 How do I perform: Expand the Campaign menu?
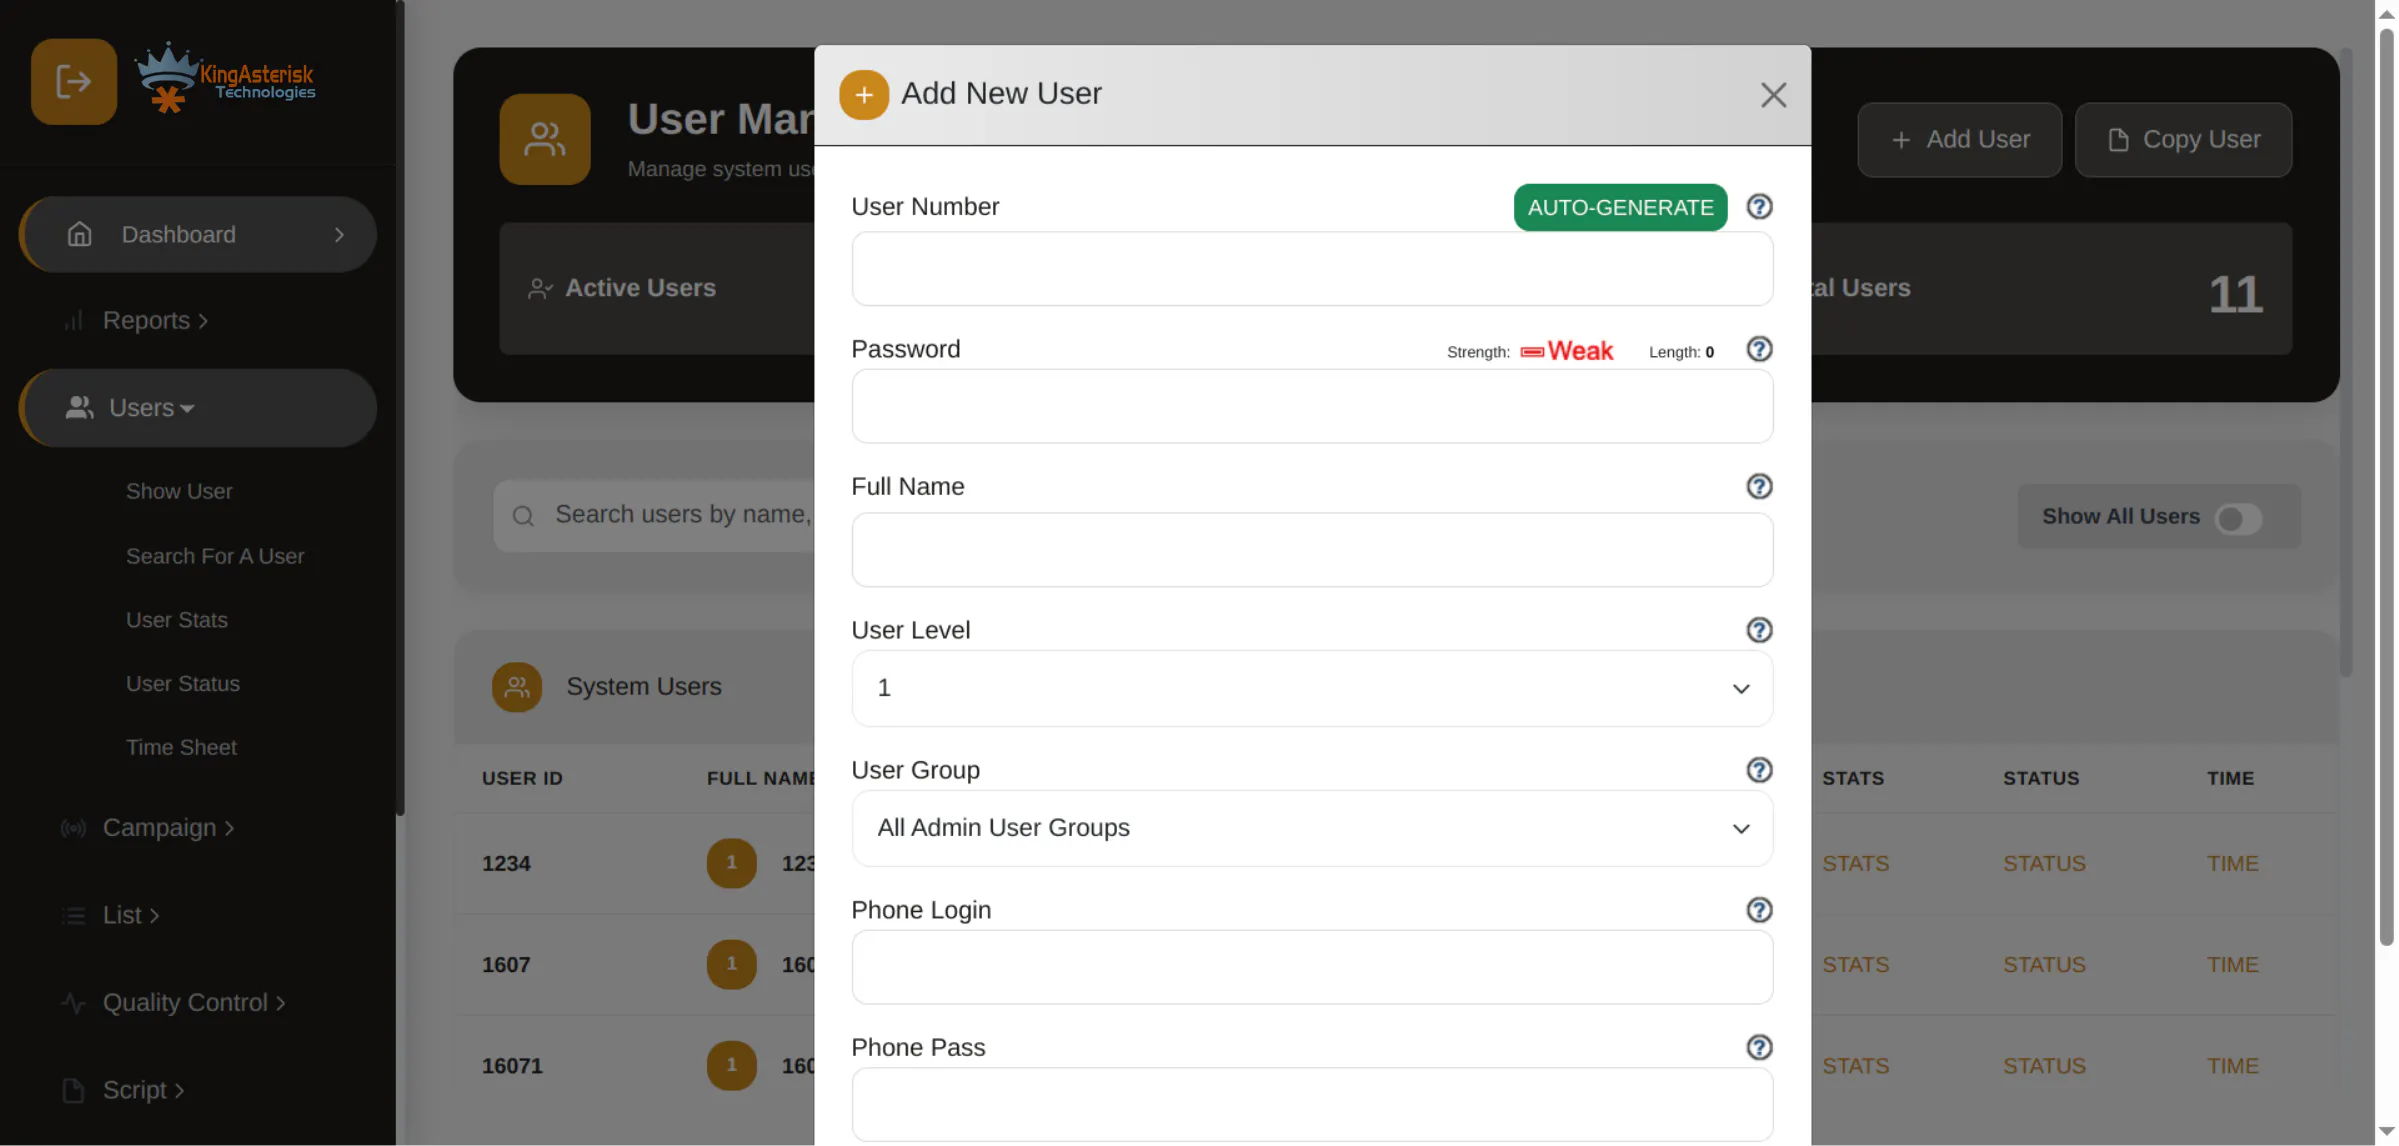click(x=168, y=828)
